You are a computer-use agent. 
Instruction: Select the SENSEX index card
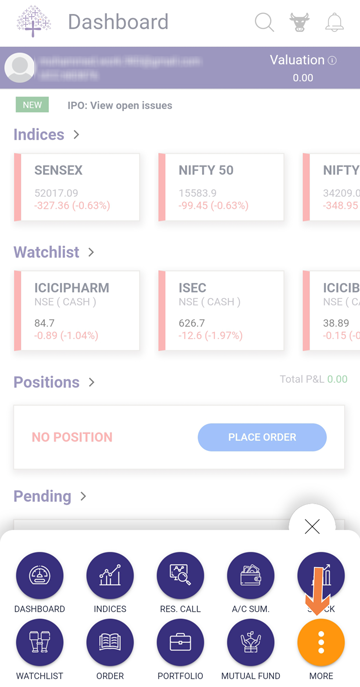[77, 187]
